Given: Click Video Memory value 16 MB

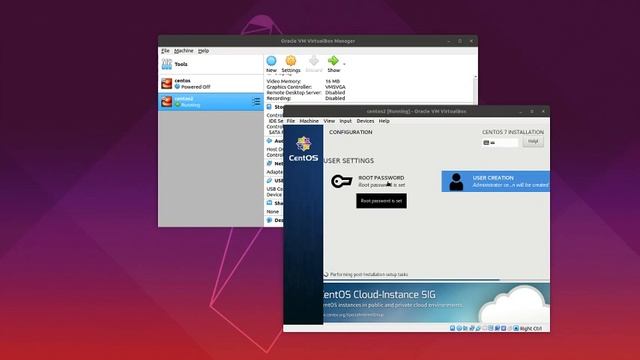Looking at the screenshot, I should pyautogui.click(x=332, y=81).
